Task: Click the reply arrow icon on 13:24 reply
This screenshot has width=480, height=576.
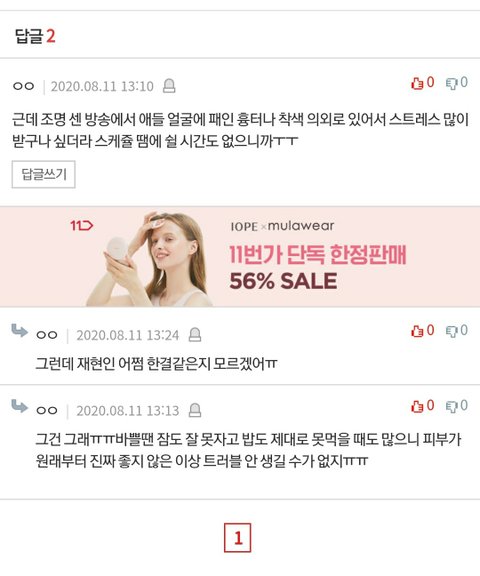Action: coord(19,330)
